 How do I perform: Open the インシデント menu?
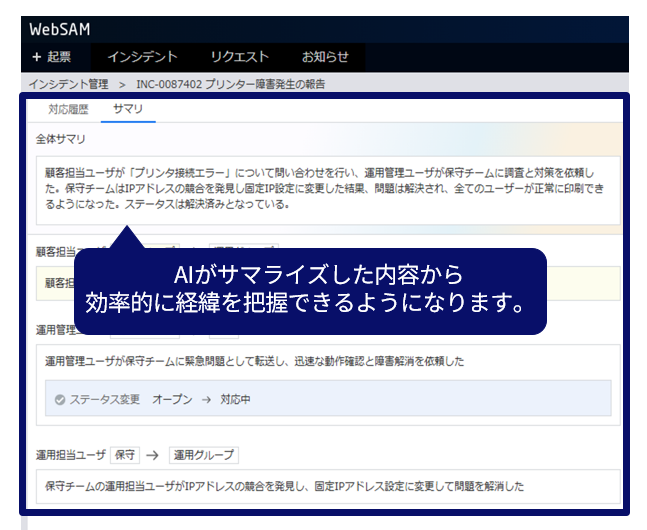[x=142, y=57]
